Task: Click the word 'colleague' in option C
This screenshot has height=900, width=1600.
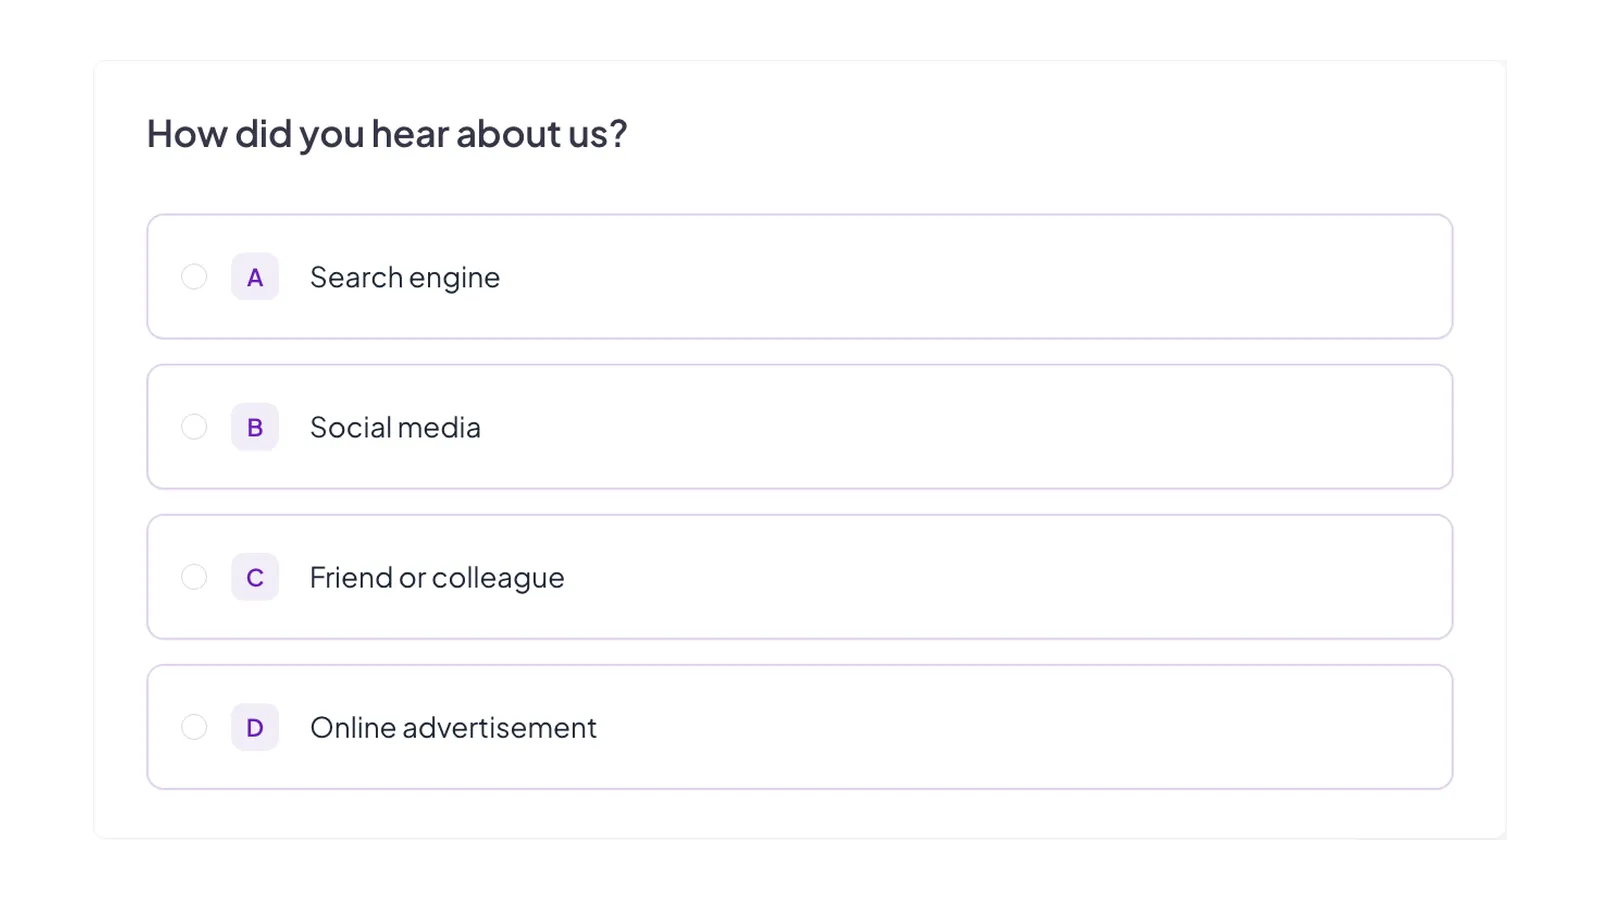Action: pos(498,579)
